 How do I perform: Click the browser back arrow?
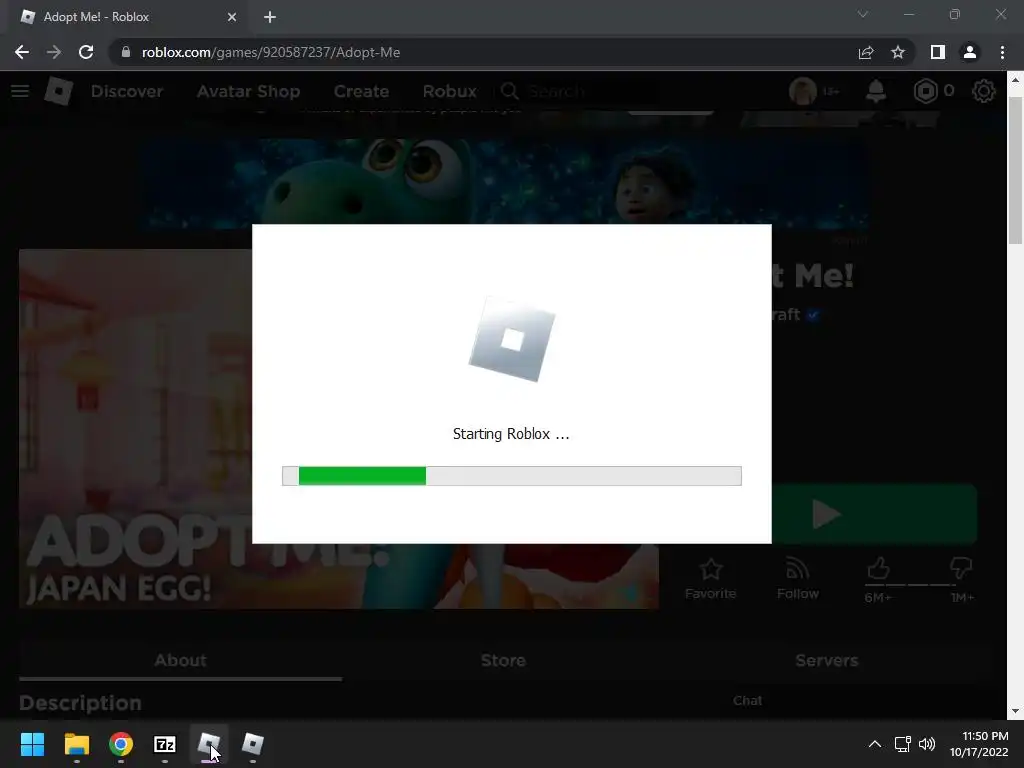point(22,52)
